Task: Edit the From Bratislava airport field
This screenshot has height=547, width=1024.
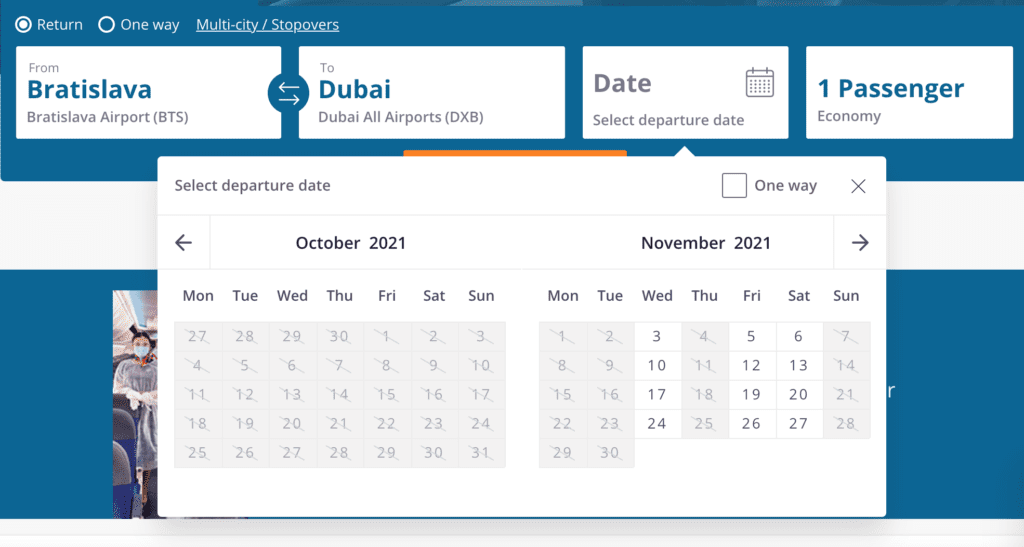Action: tap(148, 93)
